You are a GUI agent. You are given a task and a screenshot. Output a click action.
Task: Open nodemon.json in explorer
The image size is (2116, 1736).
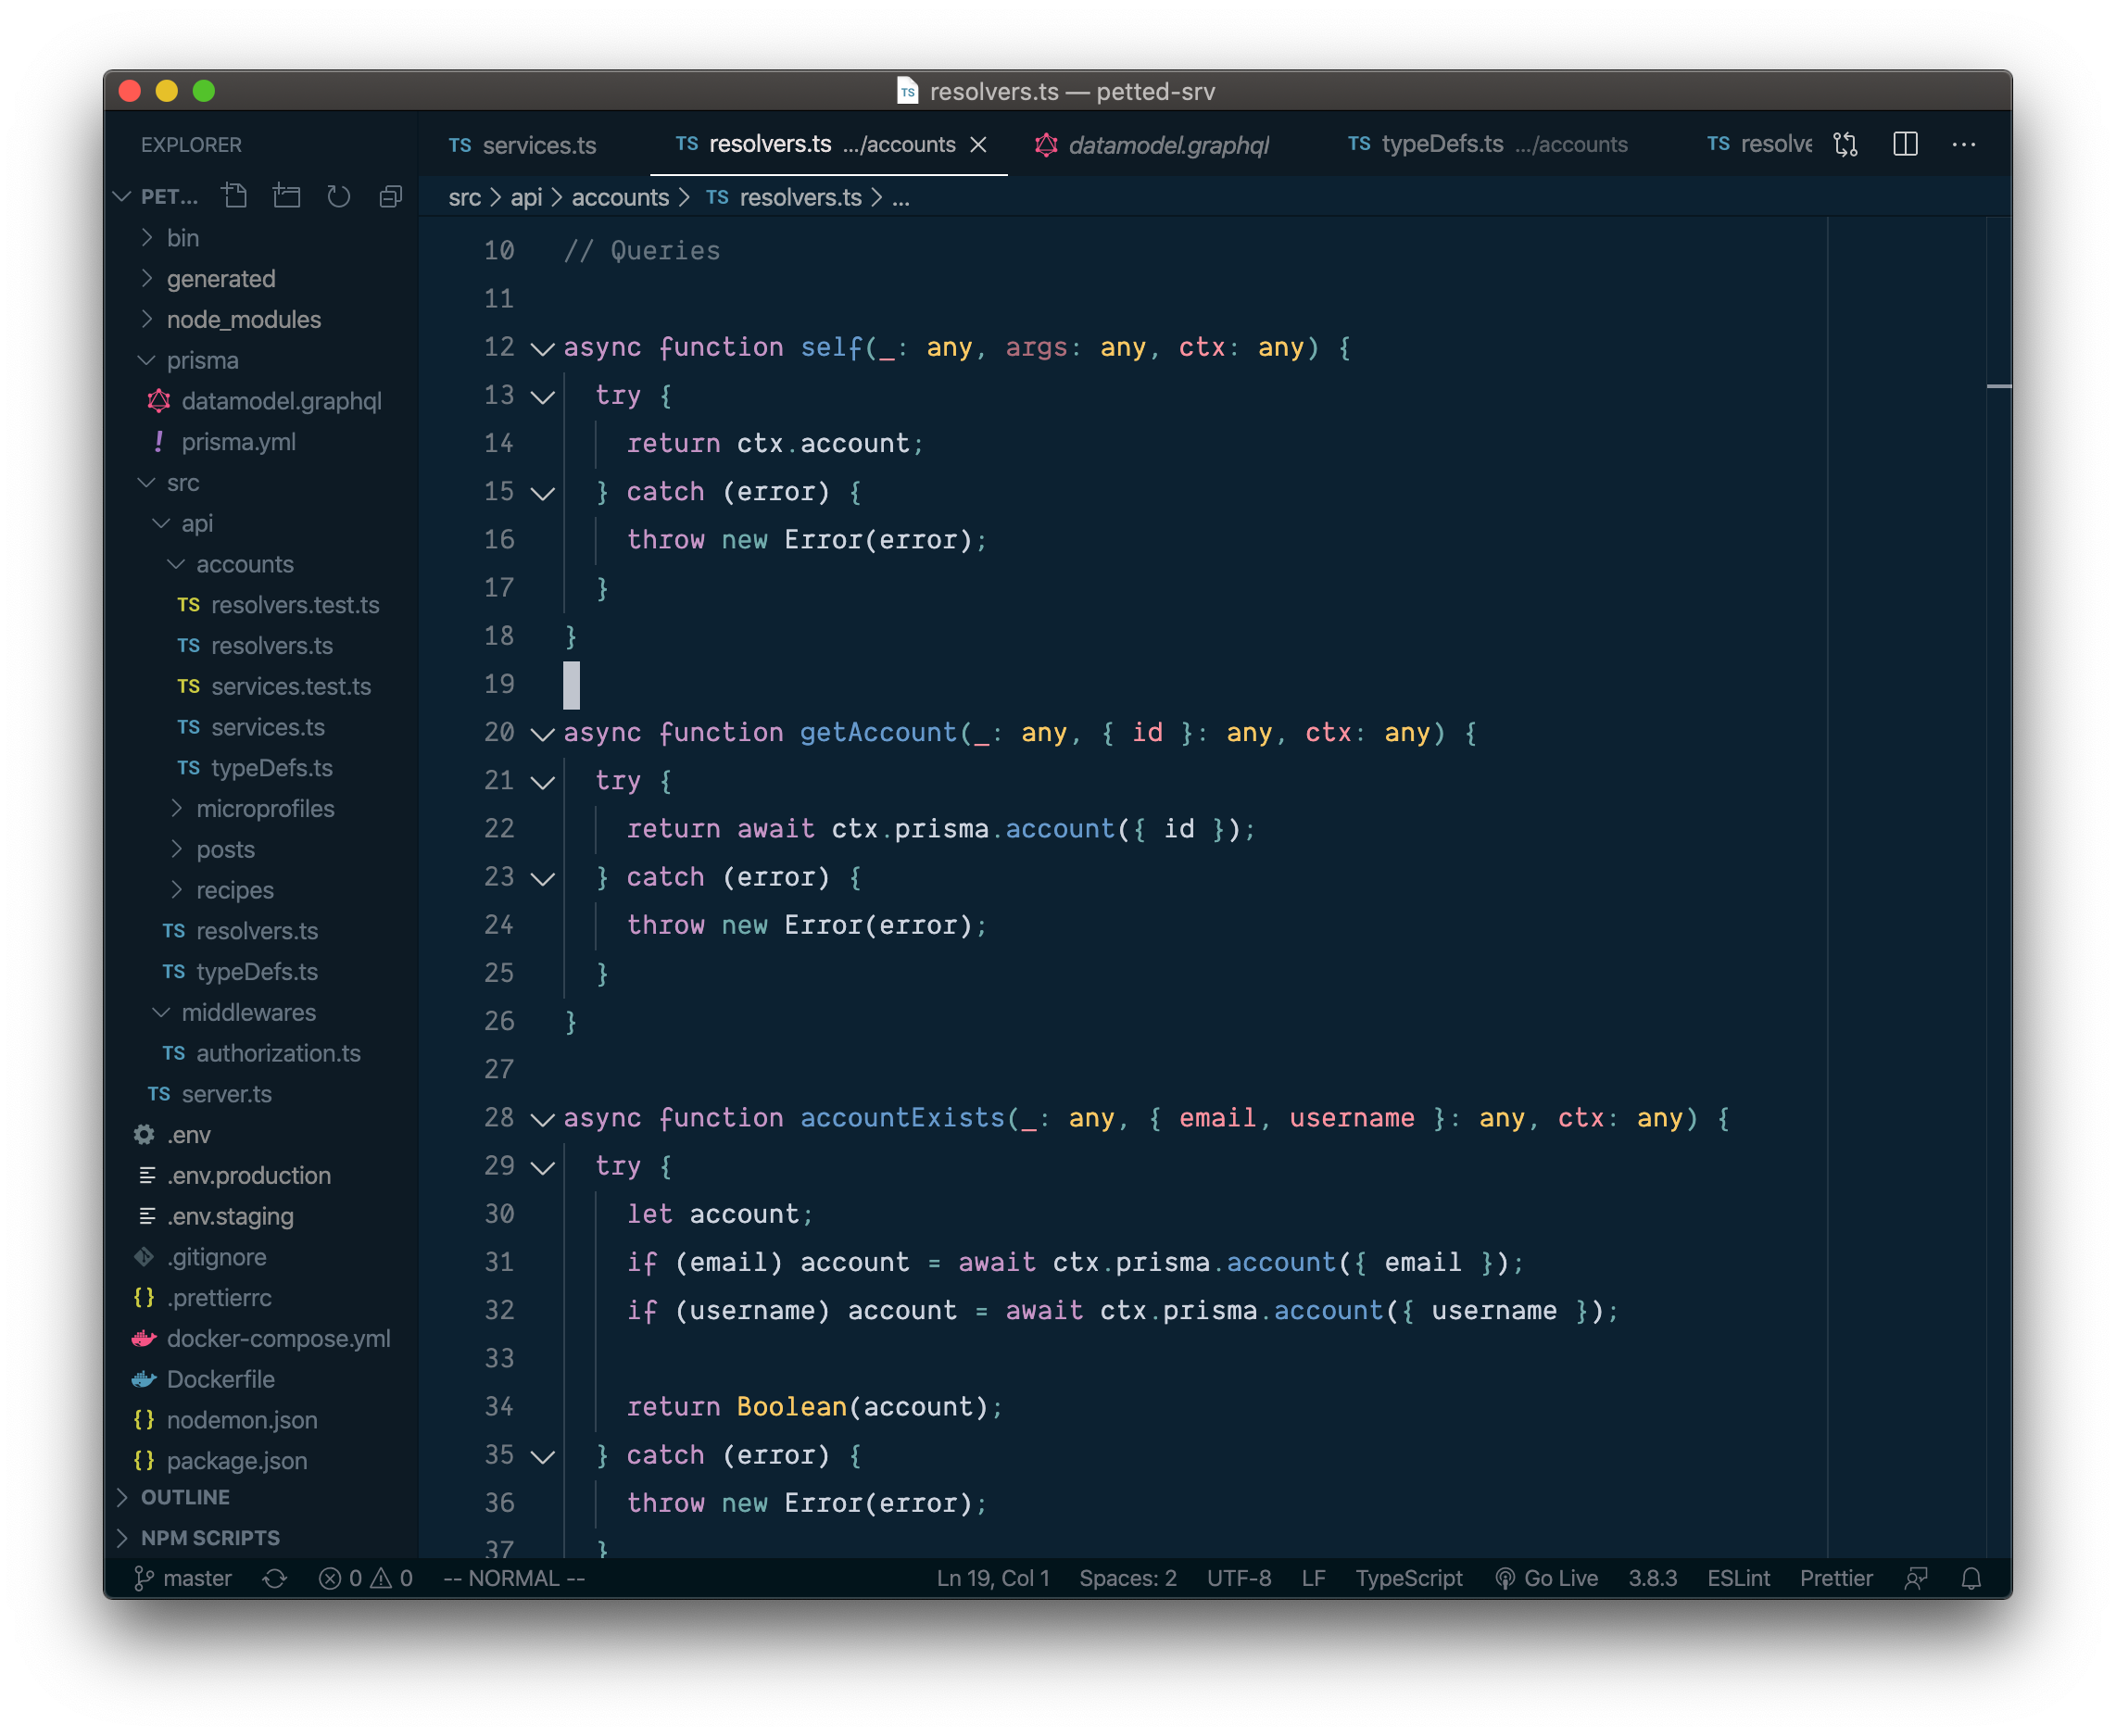tap(262, 1420)
